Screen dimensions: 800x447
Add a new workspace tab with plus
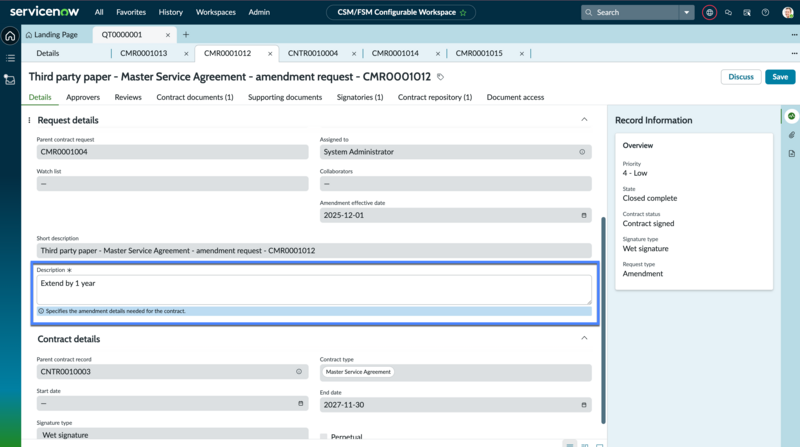click(x=186, y=34)
